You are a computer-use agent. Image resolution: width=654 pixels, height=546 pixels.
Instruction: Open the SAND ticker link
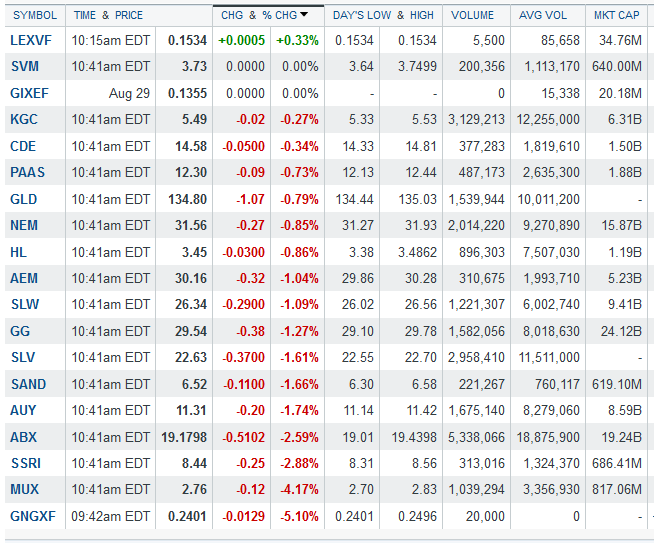(28, 384)
